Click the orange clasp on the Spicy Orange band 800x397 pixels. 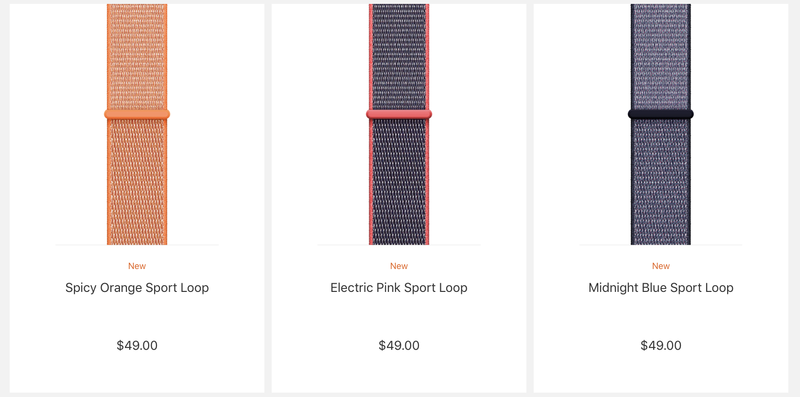point(137,114)
